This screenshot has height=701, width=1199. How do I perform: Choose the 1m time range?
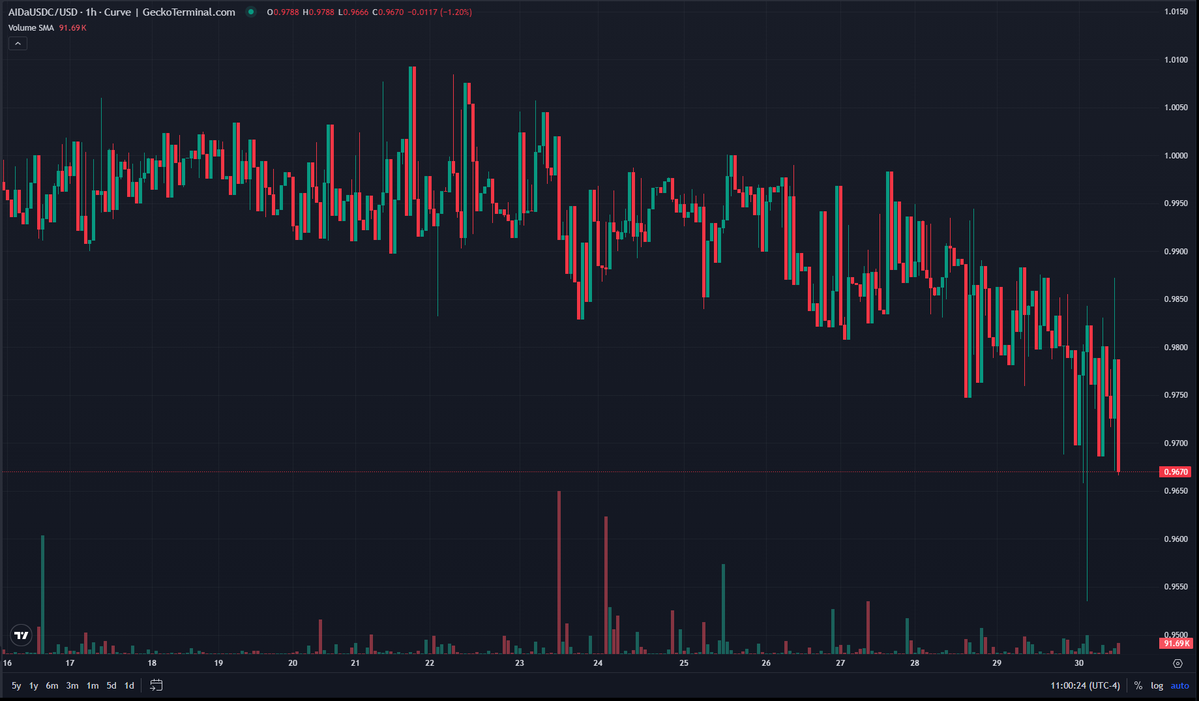pos(92,686)
